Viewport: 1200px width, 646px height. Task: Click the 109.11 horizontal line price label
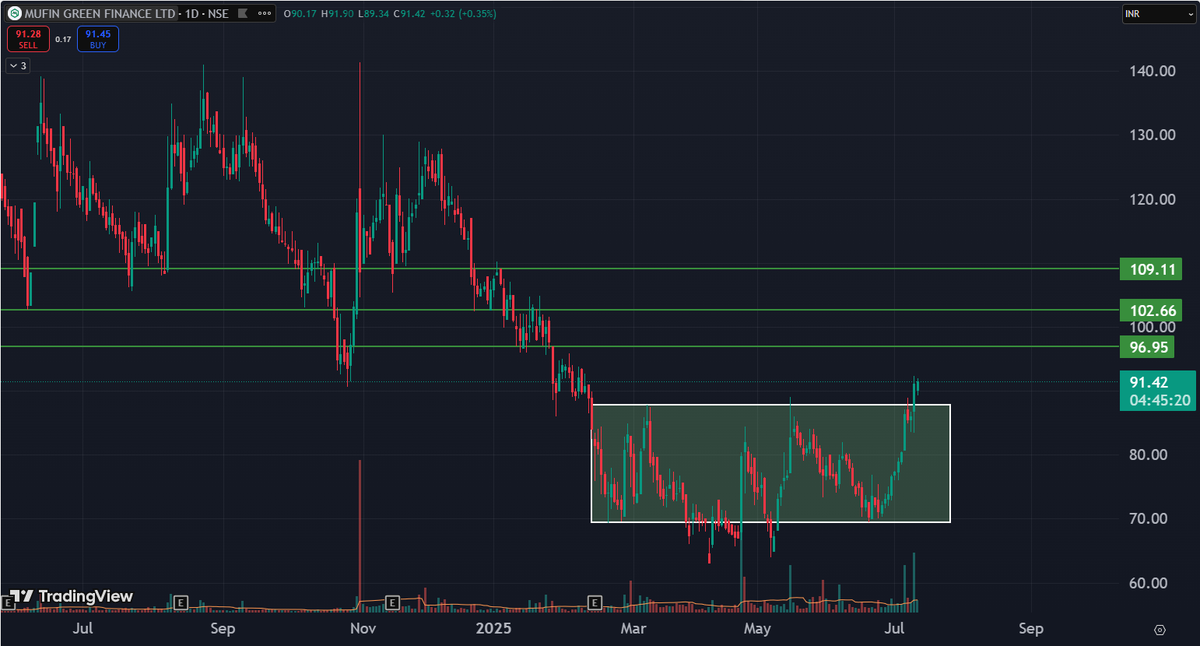tap(1151, 269)
